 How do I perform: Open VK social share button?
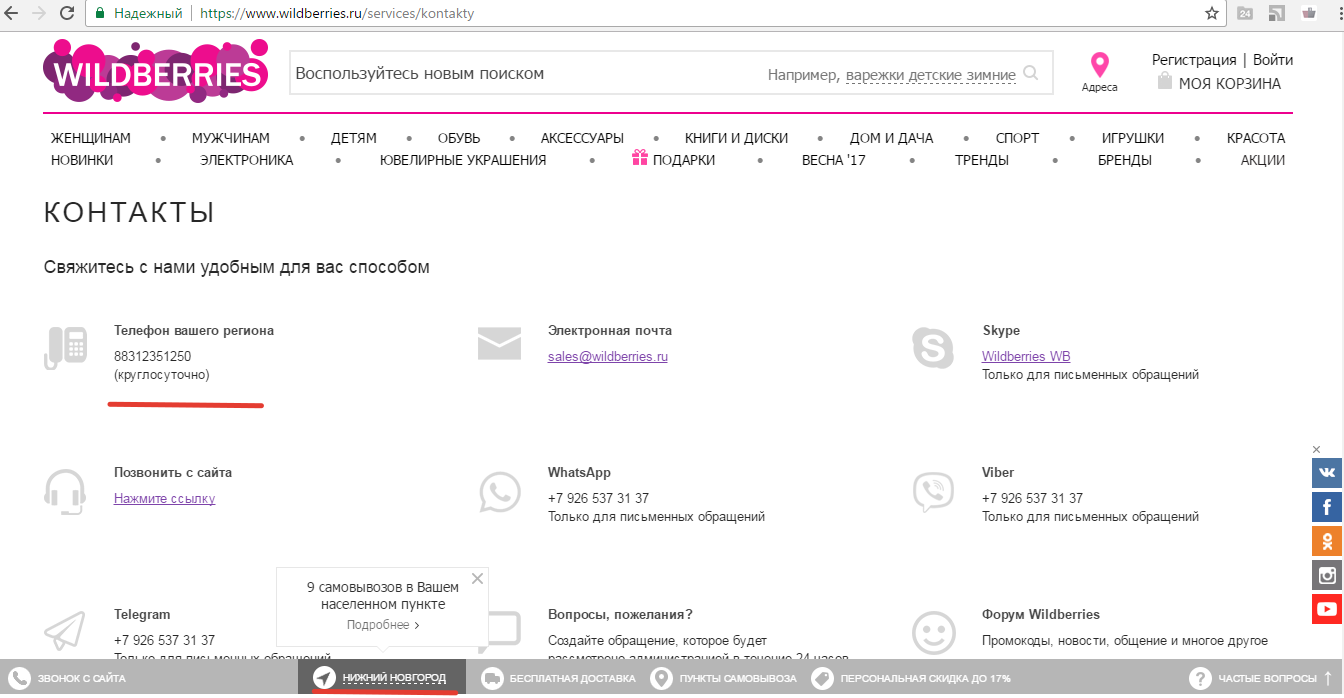(x=1327, y=472)
